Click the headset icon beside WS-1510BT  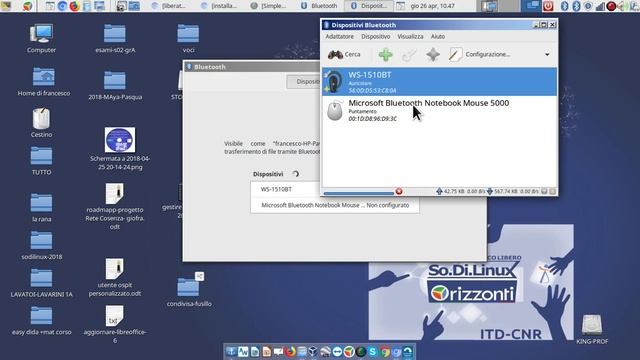tap(334, 81)
